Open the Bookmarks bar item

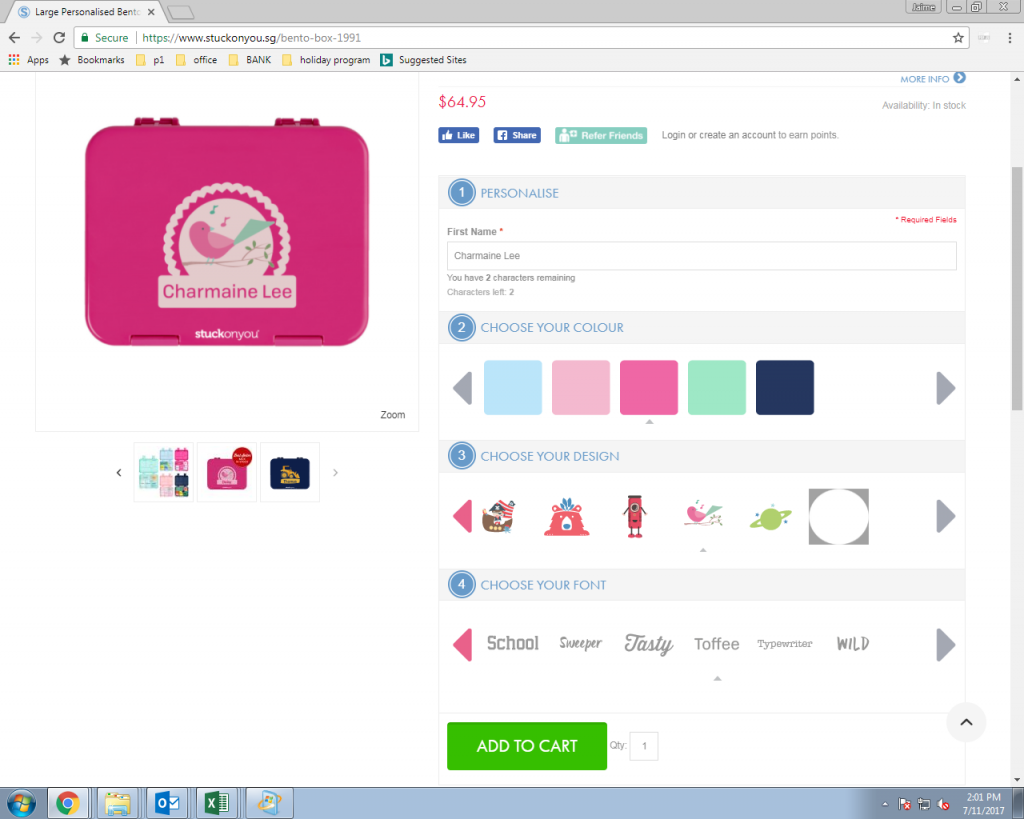pos(92,60)
